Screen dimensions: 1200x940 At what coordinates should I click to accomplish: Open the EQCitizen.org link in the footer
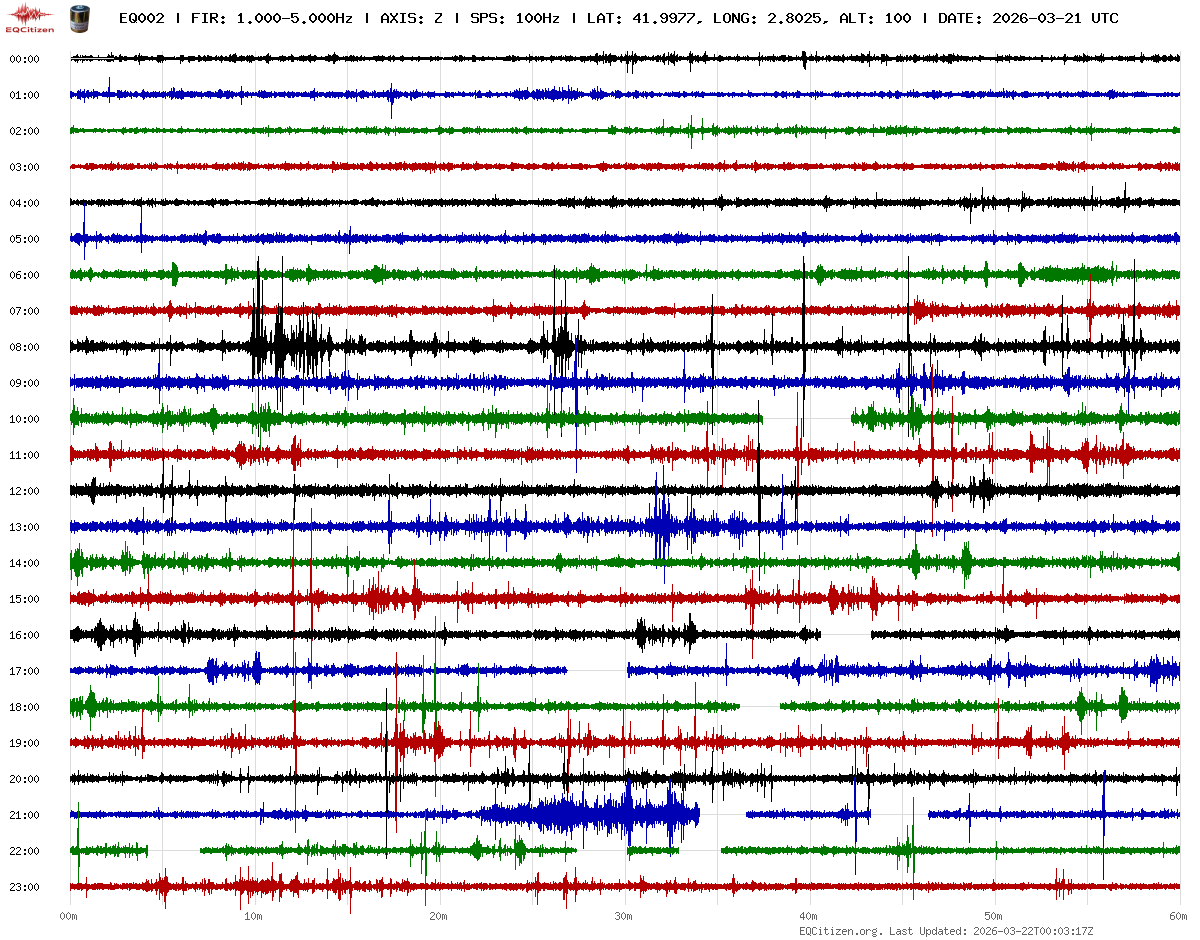pos(840,930)
